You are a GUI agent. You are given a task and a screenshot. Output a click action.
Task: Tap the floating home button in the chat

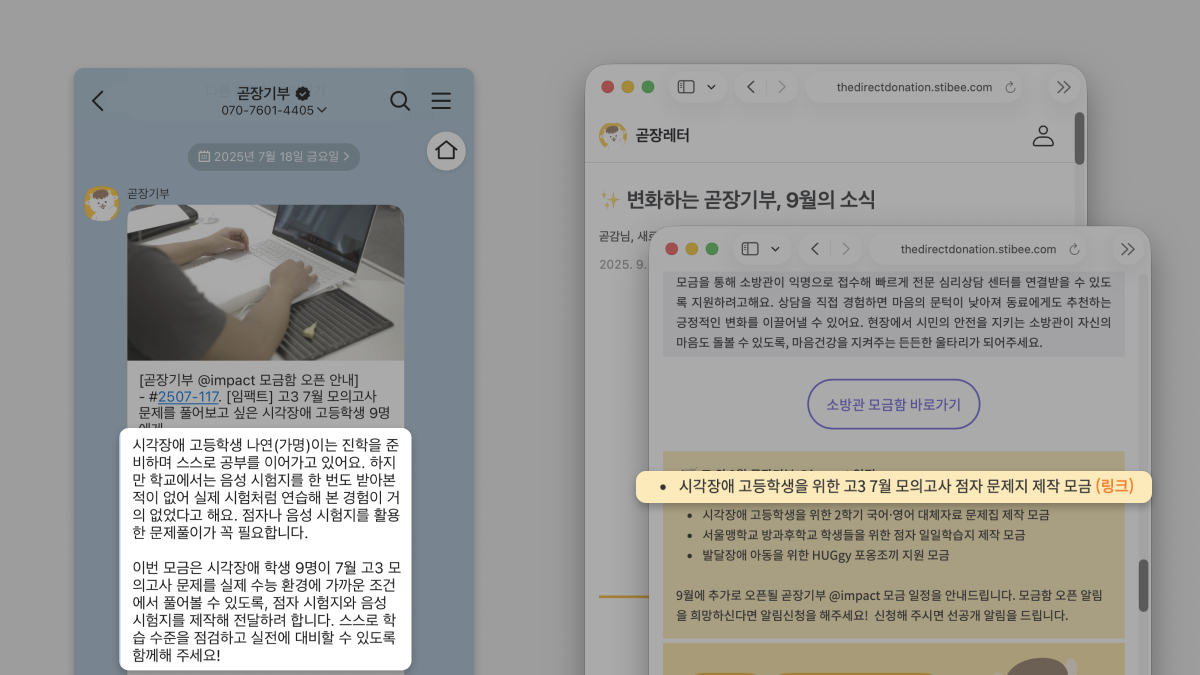pyautogui.click(x=446, y=150)
